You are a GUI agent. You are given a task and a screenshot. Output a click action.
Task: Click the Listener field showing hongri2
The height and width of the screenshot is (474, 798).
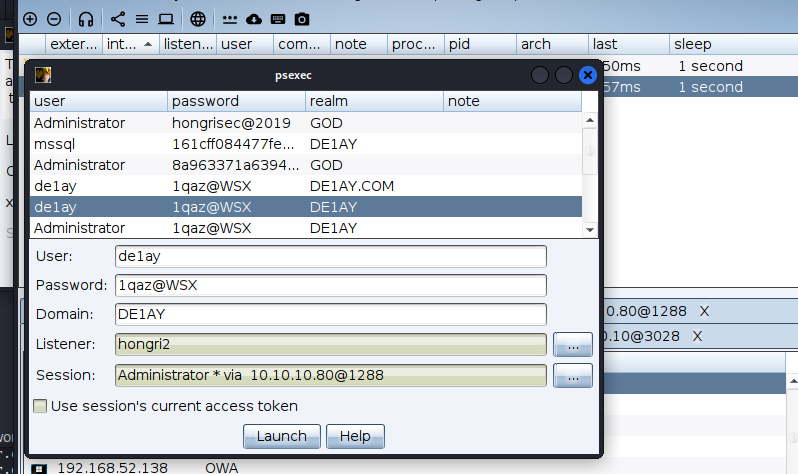pyautogui.click(x=331, y=345)
